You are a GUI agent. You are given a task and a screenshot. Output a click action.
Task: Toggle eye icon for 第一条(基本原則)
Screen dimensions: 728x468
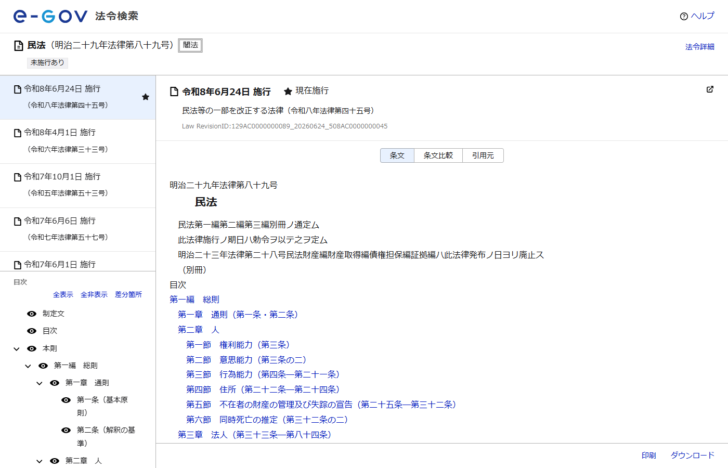(66, 400)
